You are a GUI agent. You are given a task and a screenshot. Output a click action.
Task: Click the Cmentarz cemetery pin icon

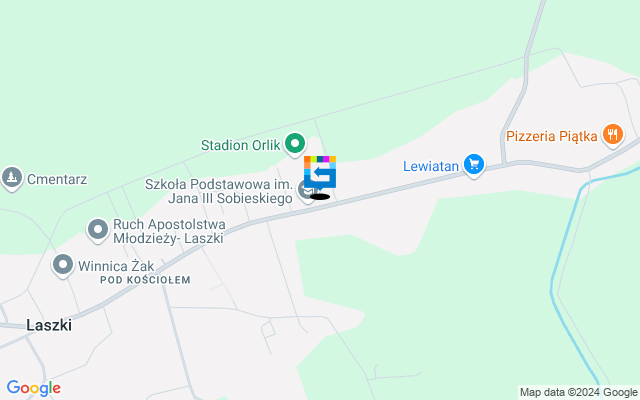12,178
